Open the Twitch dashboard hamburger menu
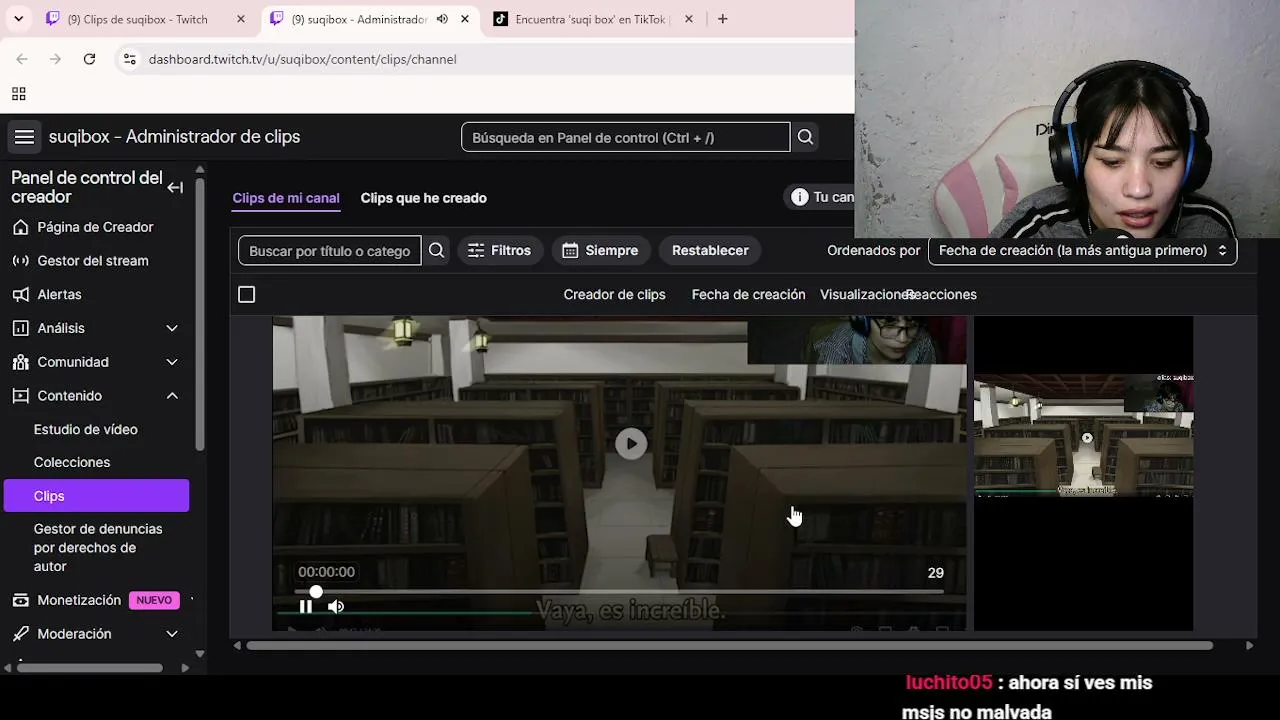The width and height of the screenshot is (1280, 720). click(x=24, y=137)
